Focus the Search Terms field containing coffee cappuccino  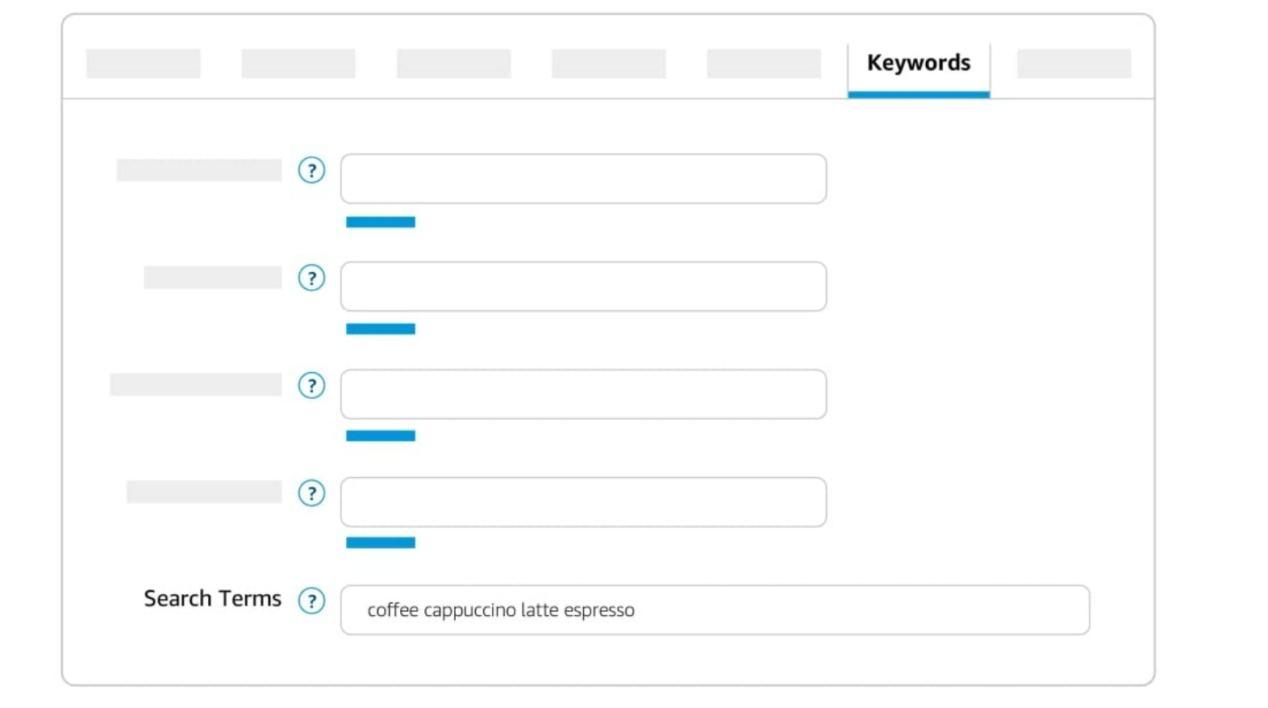click(715, 610)
